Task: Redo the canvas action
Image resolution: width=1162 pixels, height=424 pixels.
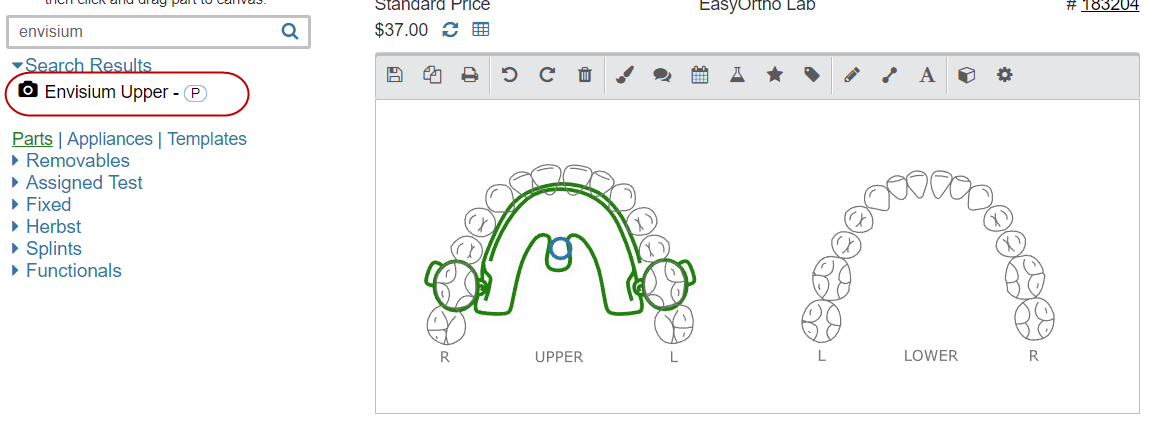Action: (x=547, y=74)
